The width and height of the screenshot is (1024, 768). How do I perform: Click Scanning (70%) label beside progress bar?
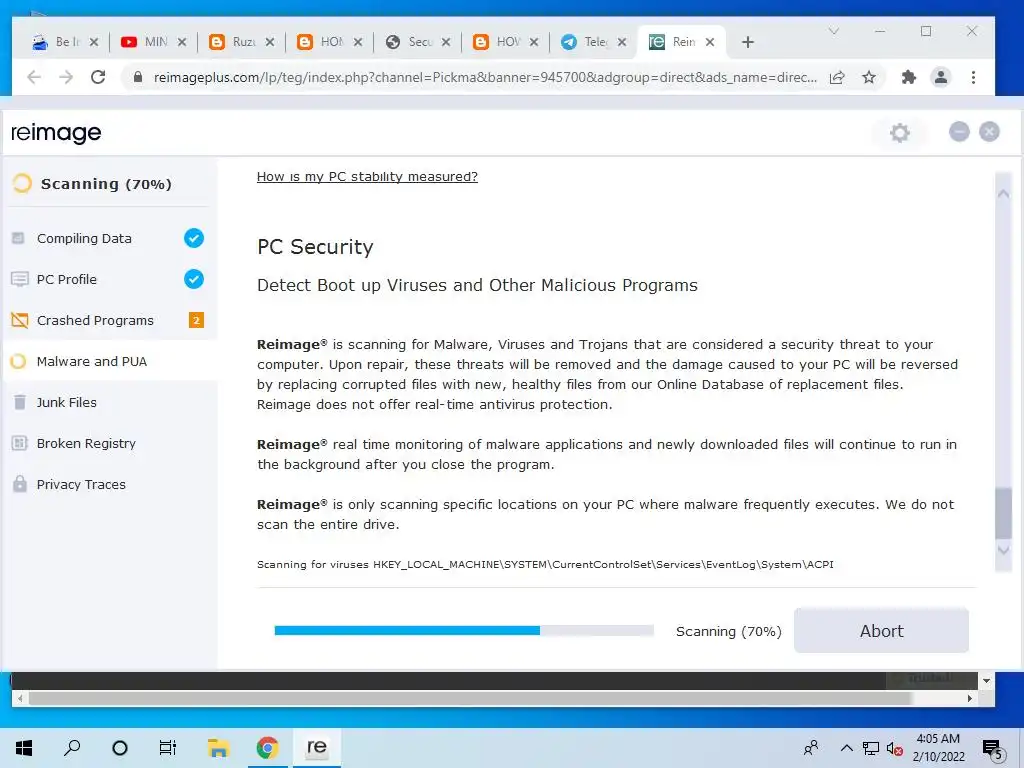click(728, 632)
